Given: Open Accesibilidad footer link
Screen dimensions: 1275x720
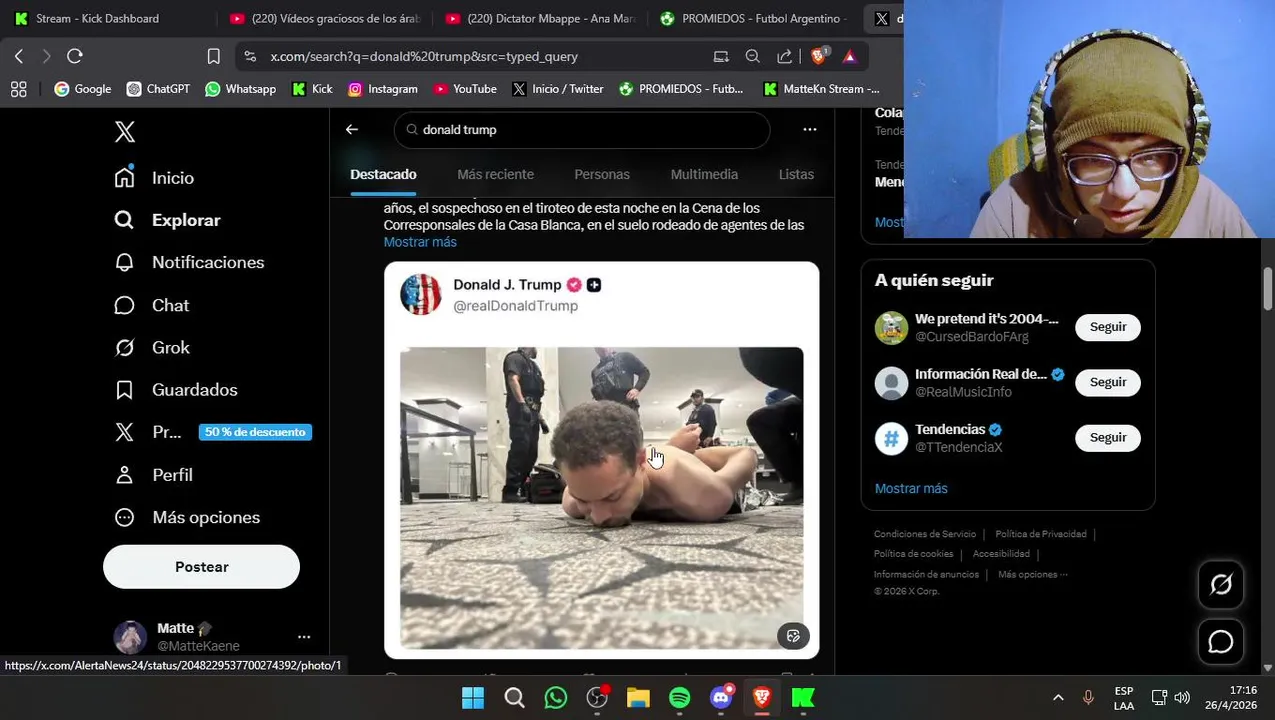Looking at the screenshot, I should point(1001,554).
